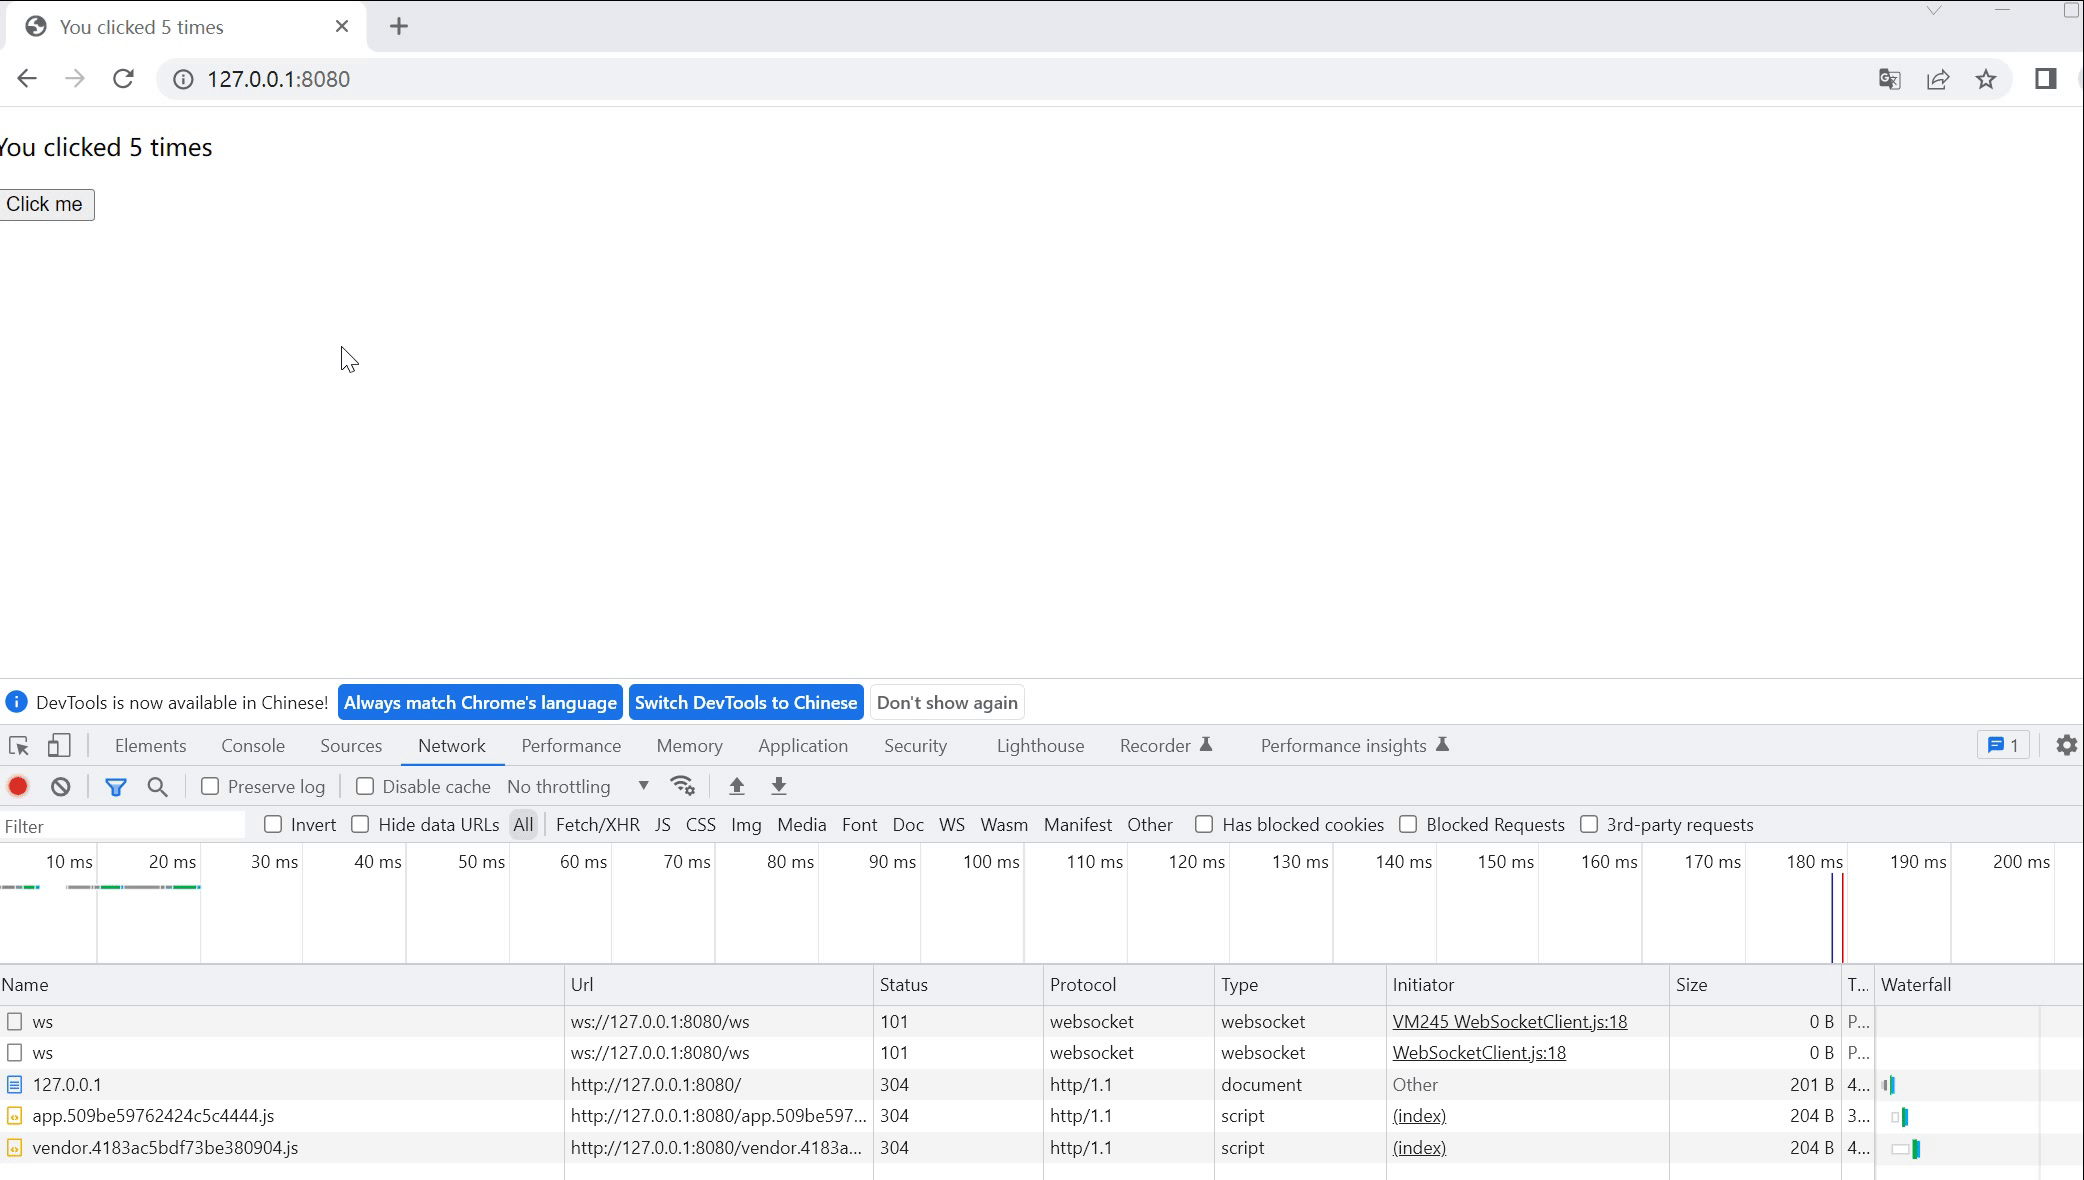Toggle the device toolbar icon
The width and height of the screenshot is (2084, 1180).
click(x=59, y=746)
